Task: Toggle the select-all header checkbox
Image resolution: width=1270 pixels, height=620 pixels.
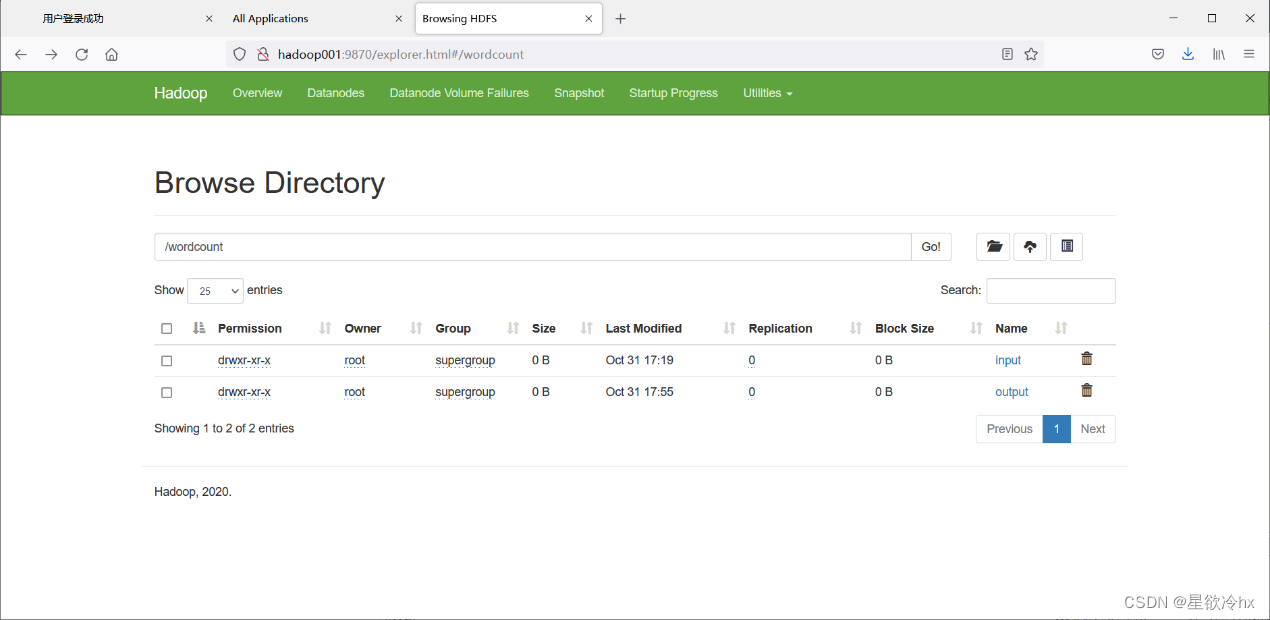Action: click(166, 329)
